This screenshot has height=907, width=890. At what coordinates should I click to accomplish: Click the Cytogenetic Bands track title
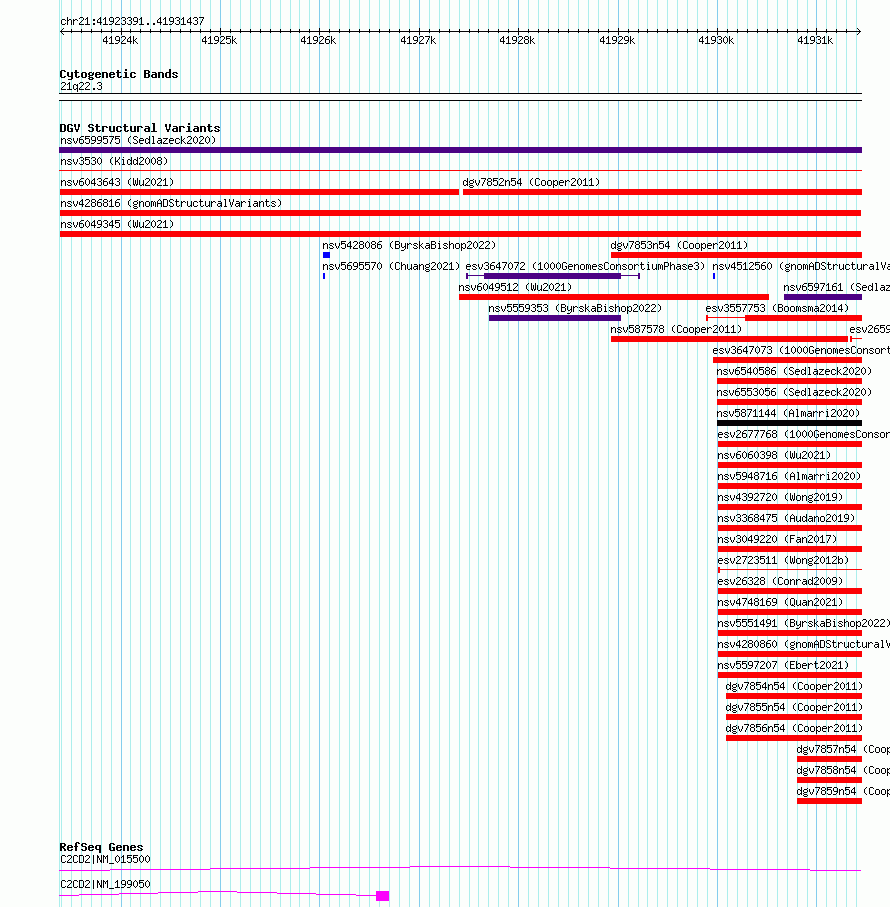click(x=119, y=74)
